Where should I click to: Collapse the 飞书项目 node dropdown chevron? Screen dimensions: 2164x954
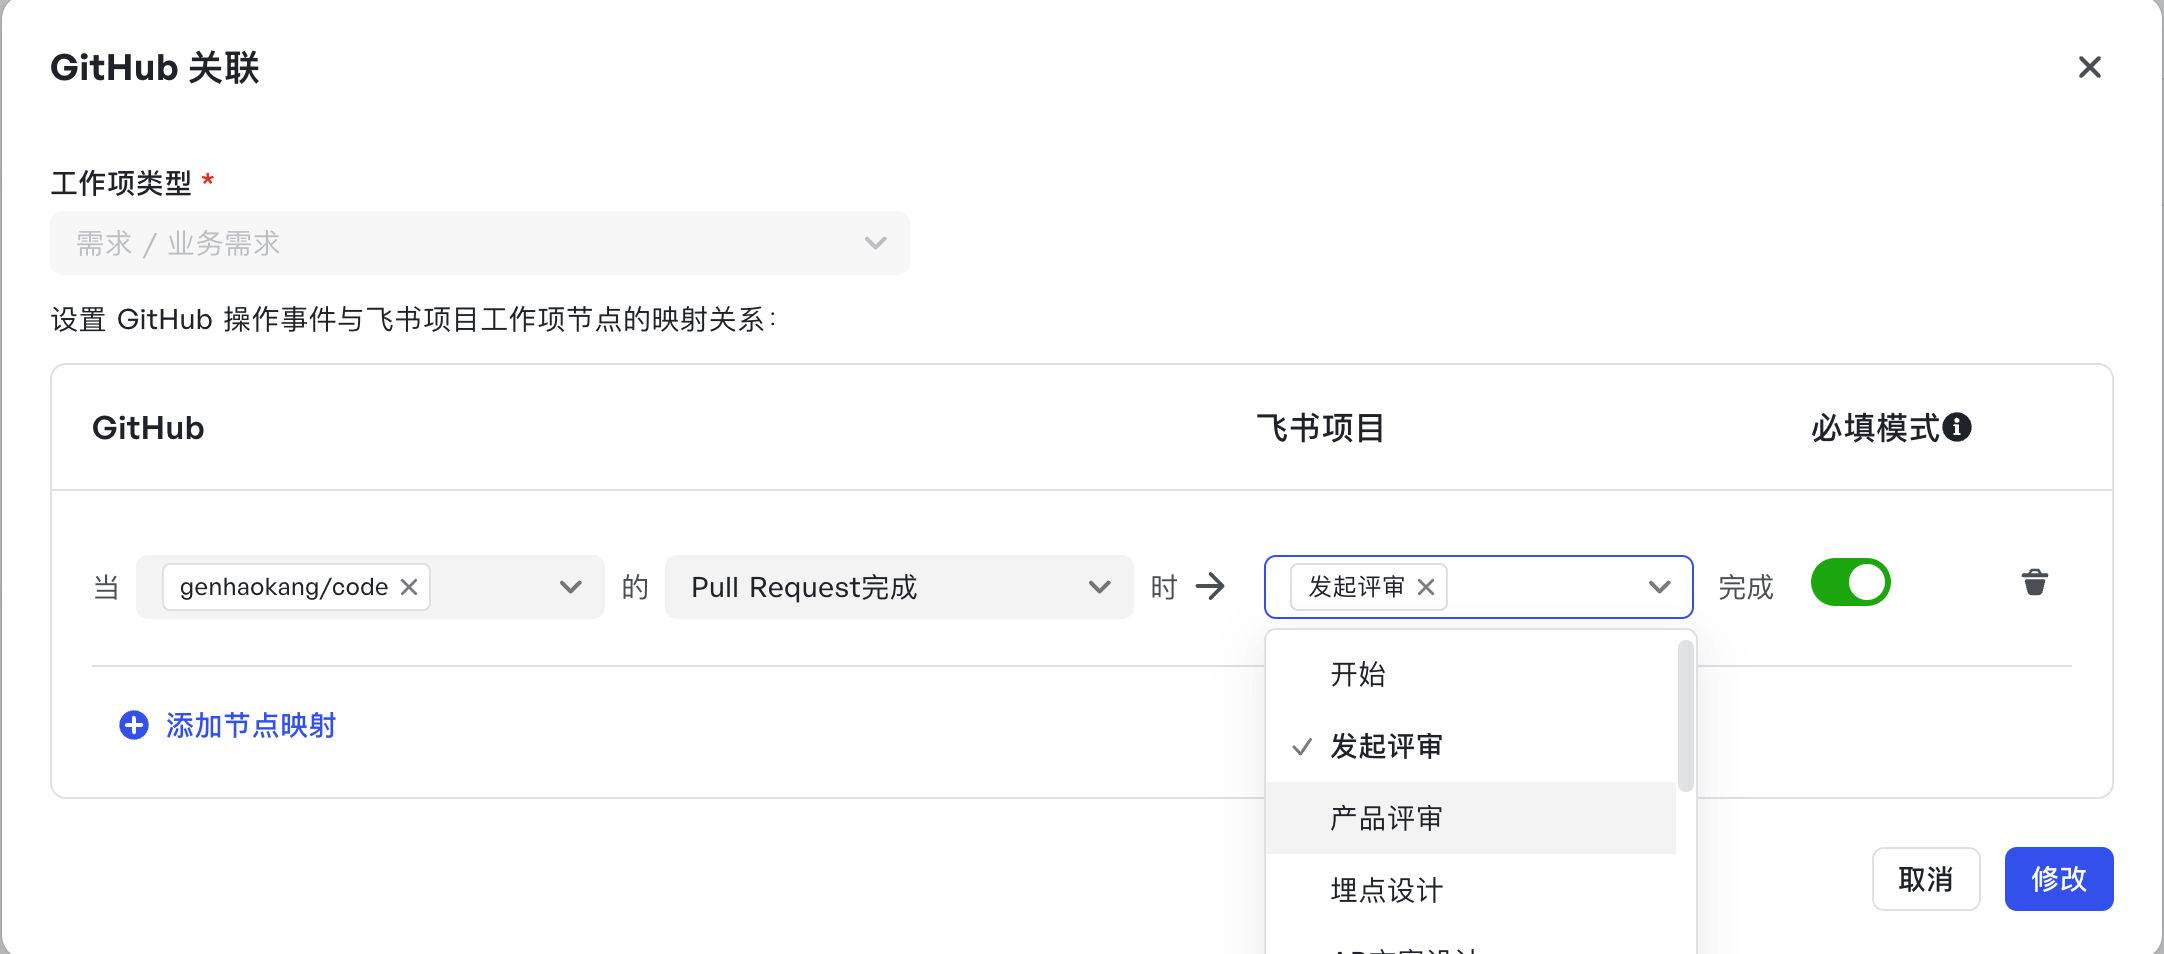click(1659, 587)
